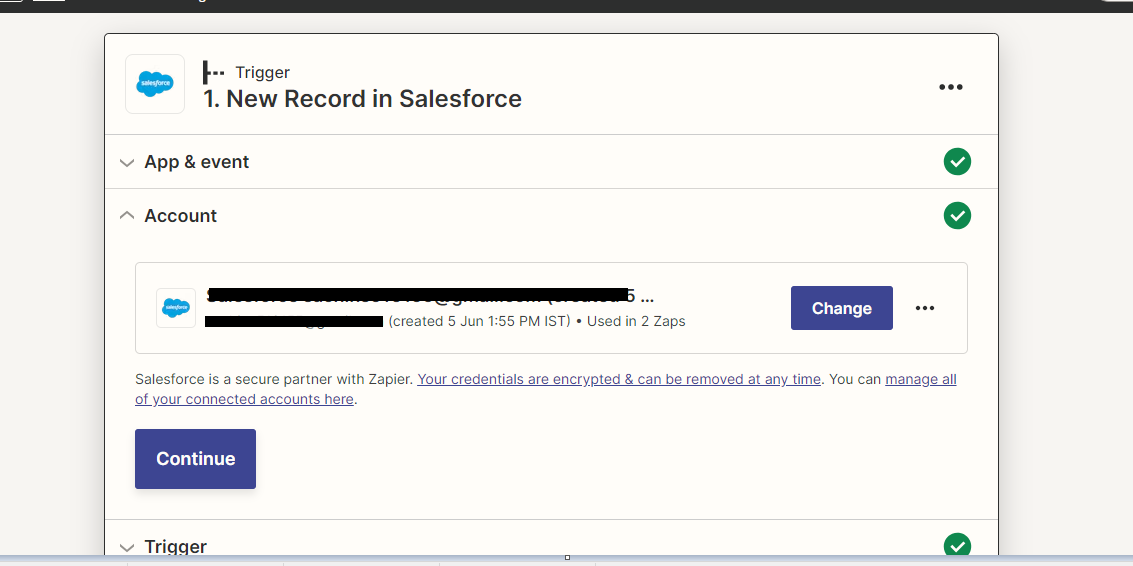1133x566 pixels.
Task: Click the green checkmark beside Trigger section
Action: 957,544
